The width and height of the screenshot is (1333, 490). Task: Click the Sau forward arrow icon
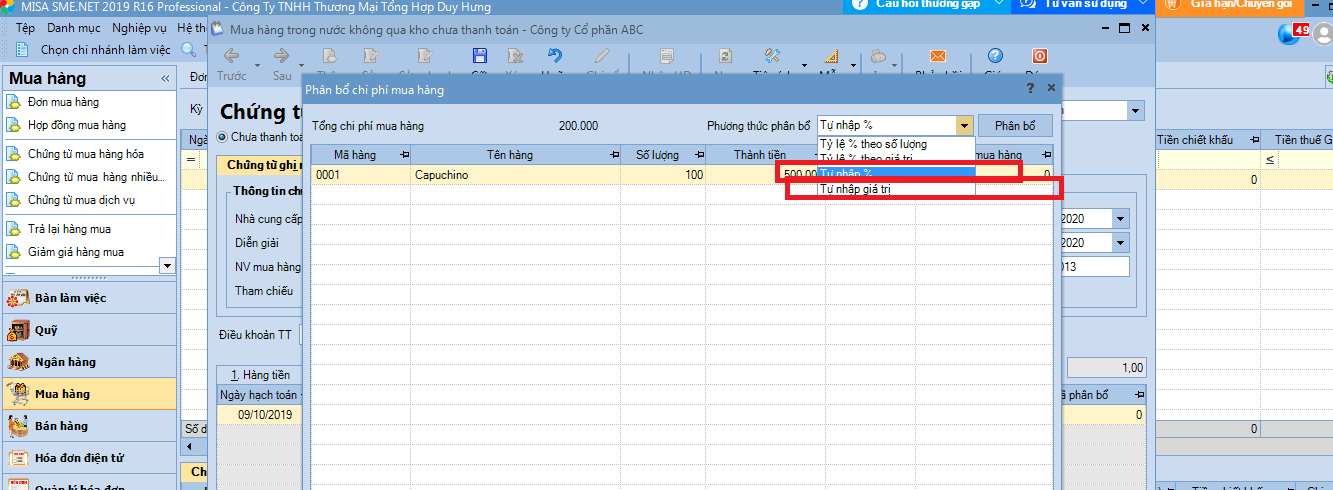[282, 56]
